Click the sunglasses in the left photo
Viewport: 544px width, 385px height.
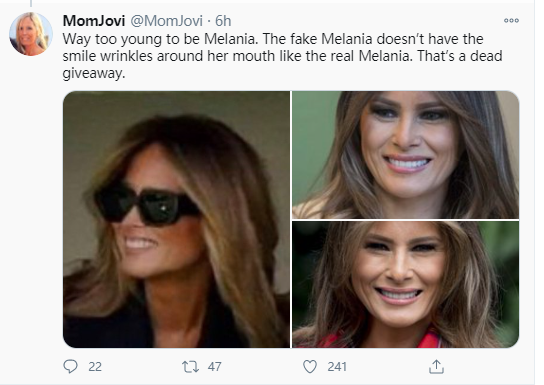(x=147, y=205)
